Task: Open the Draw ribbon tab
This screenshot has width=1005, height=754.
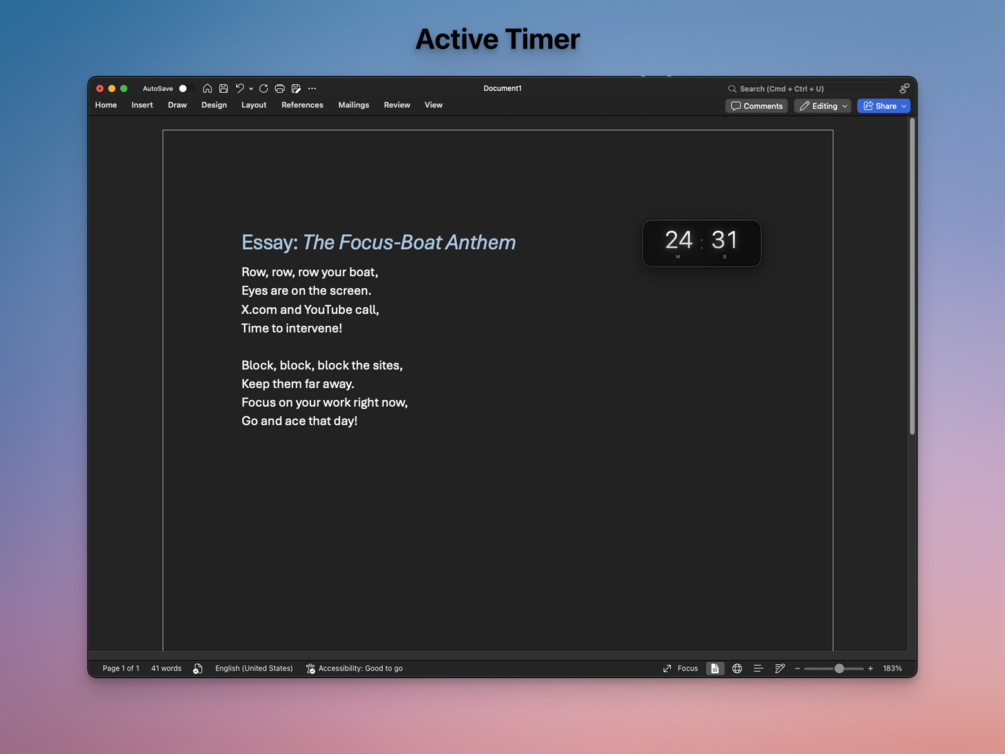Action: (178, 105)
